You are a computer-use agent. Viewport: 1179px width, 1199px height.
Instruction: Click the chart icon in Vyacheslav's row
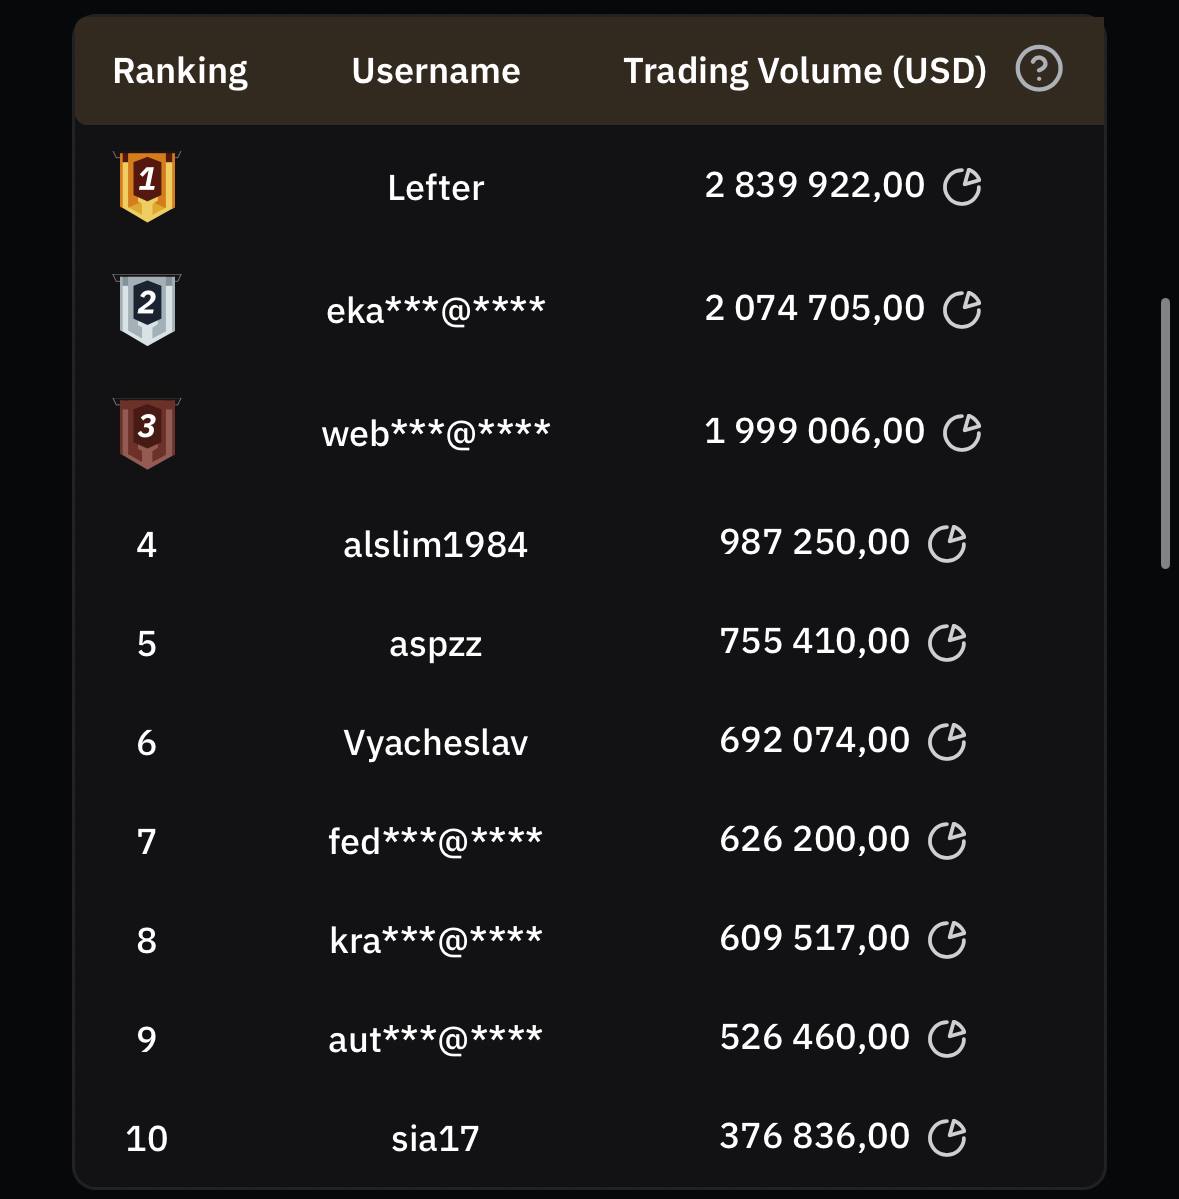point(947,742)
